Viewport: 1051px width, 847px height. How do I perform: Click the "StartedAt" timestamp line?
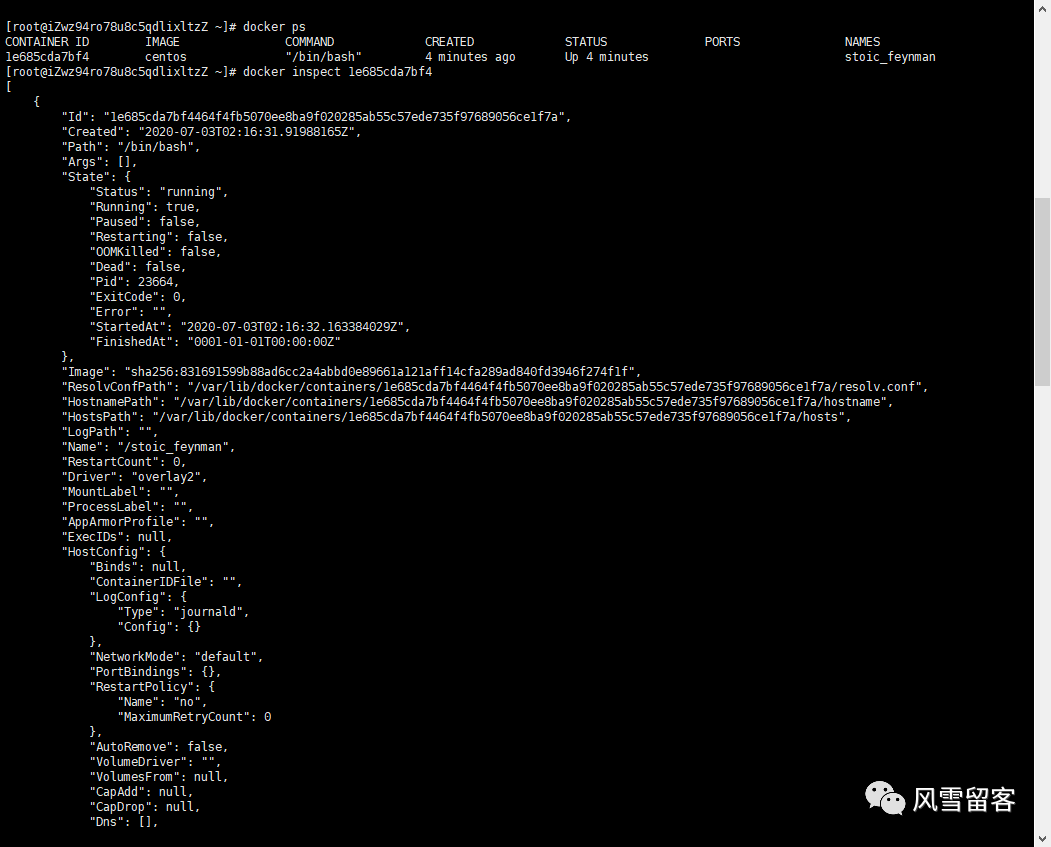pos(250,327)
